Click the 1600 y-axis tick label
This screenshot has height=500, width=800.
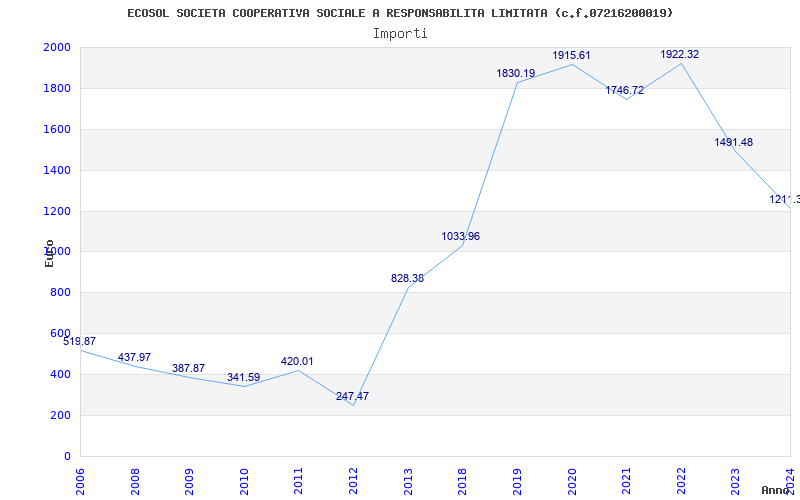pos(57,129)
